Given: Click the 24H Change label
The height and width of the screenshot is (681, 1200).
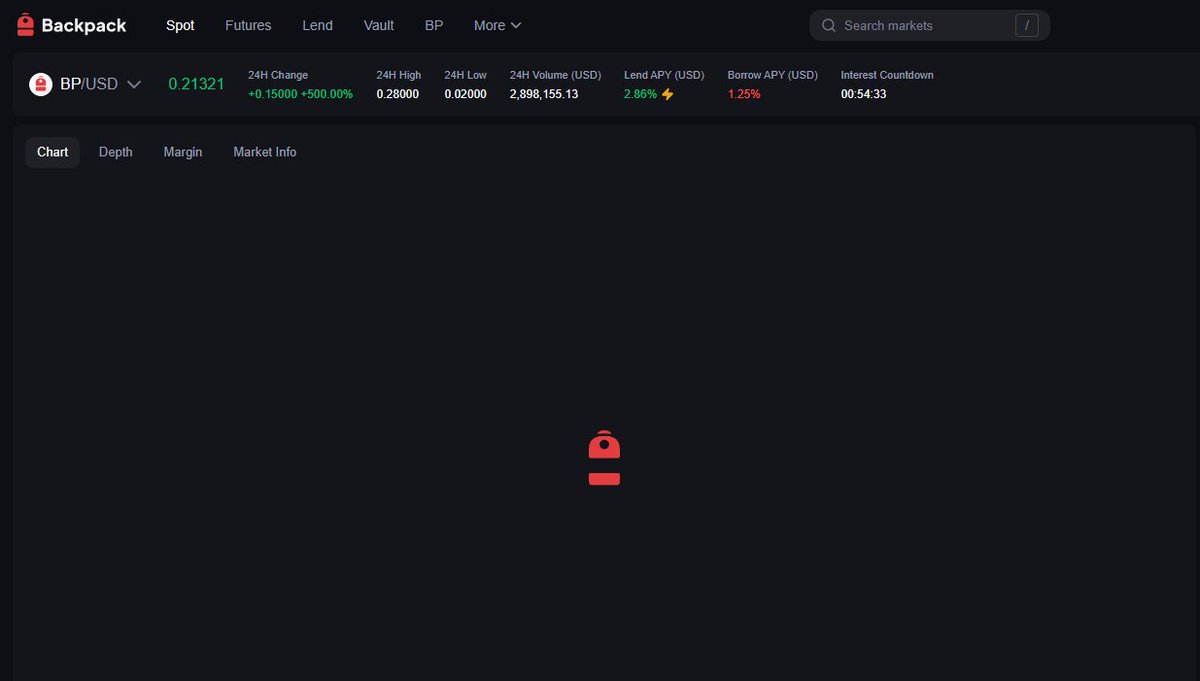Looking at the screenshot, I should pyautogui.click(x=278, y=75).
